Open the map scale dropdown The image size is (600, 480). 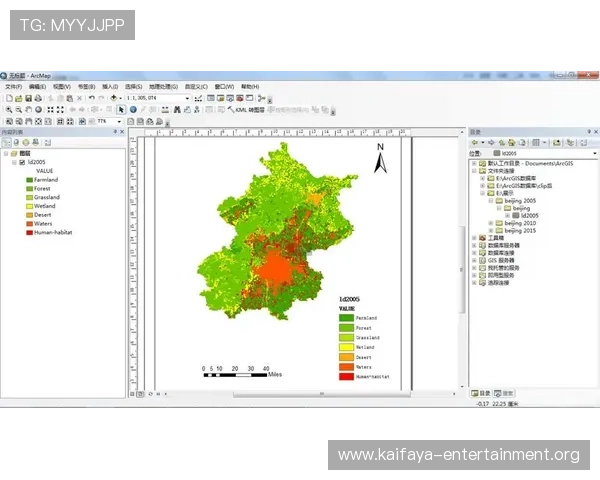[188, 98]
